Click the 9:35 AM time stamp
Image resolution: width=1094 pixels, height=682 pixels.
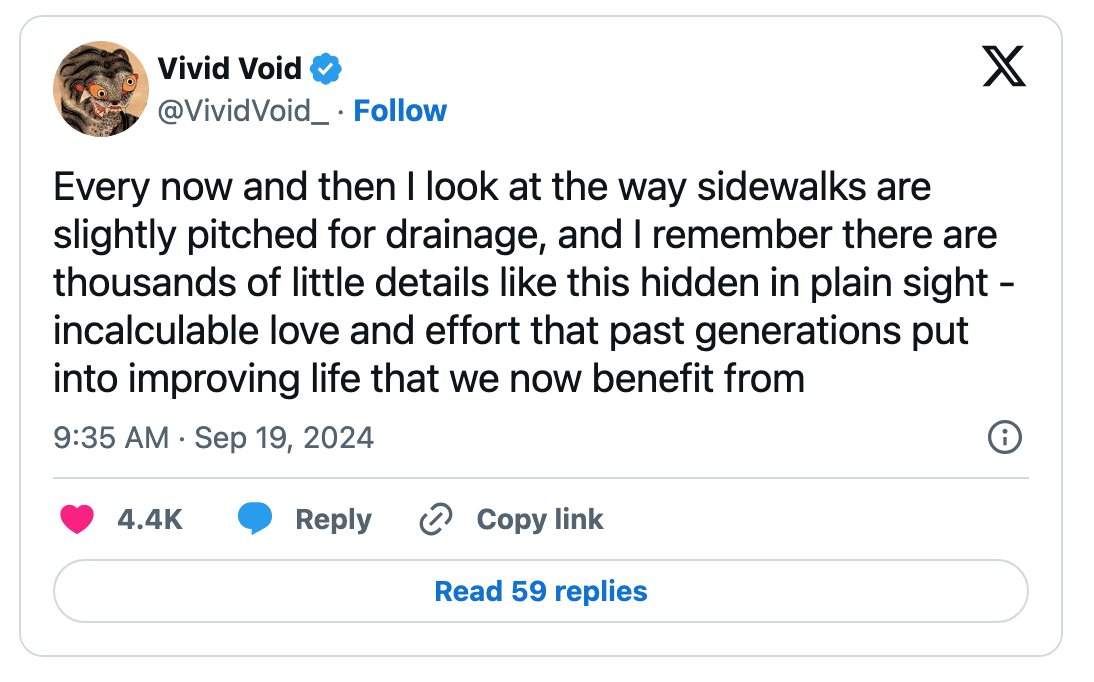click(111, 438)
